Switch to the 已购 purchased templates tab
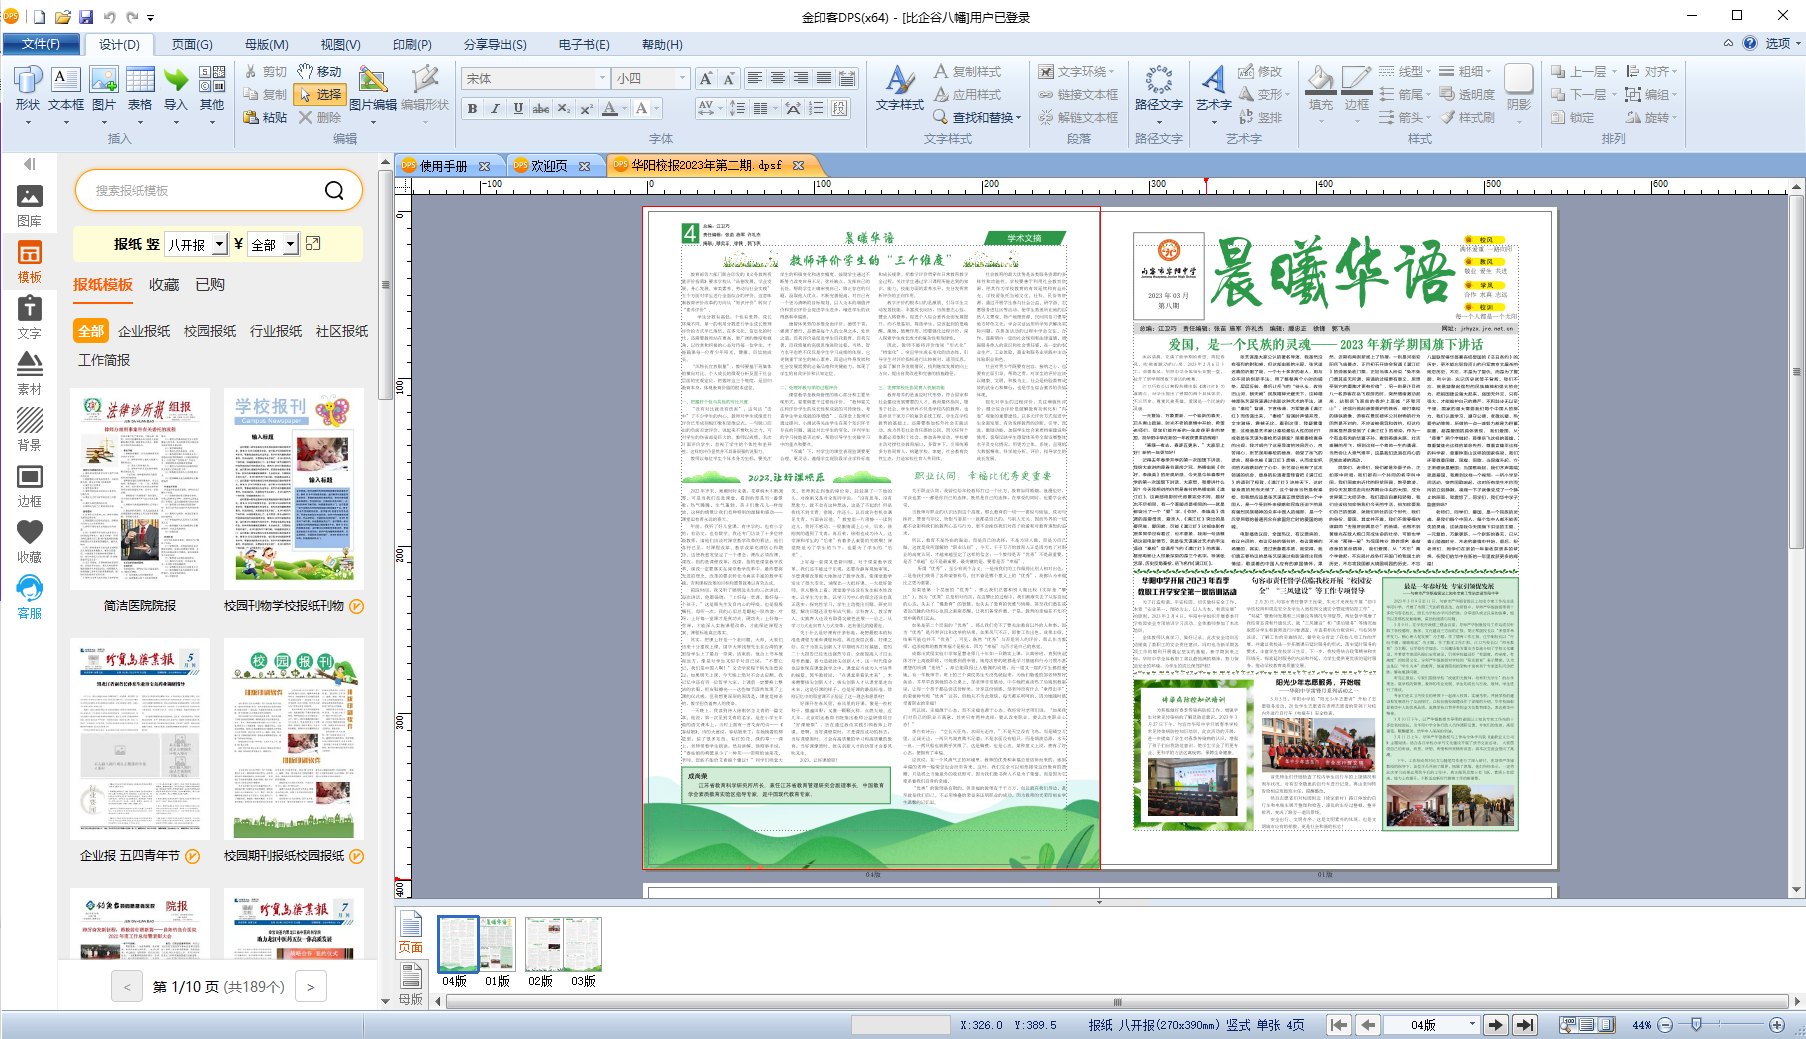1806x1039 pixels. coord(210,285)
